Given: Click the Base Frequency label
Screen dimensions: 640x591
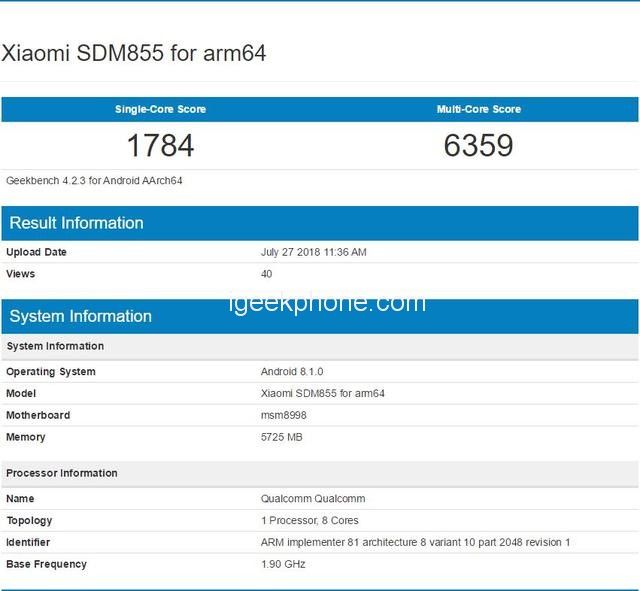Looking at the screenshot, I should click(47, 564).
